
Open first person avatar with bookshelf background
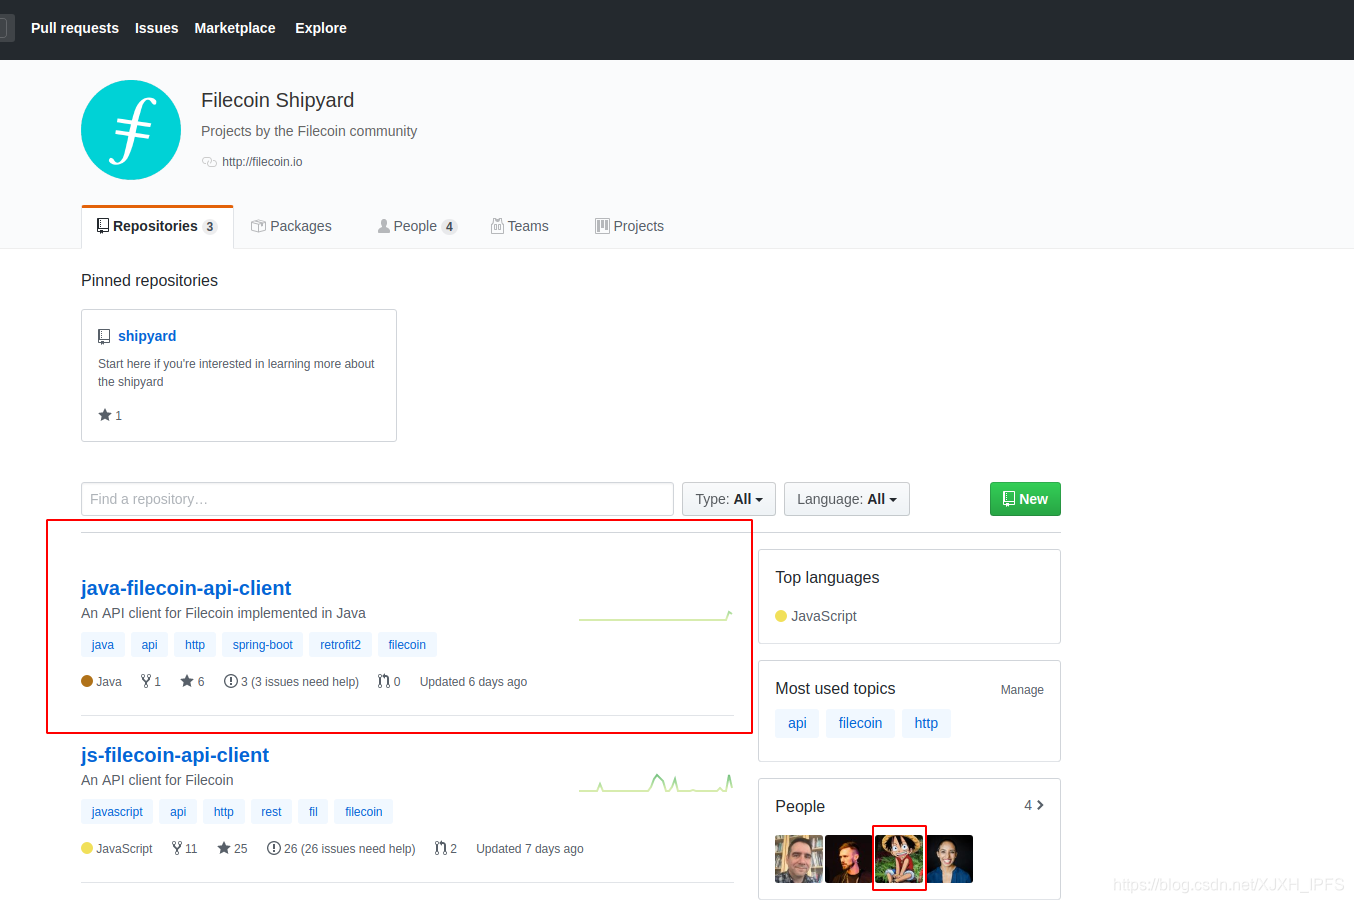pyautogui.click(x=799, y=859)
